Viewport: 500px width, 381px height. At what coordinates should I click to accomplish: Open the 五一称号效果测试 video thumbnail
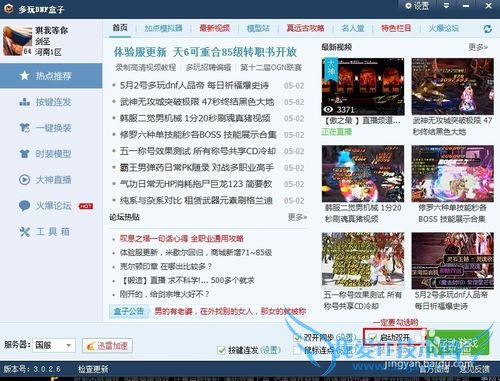click(363, 261)
